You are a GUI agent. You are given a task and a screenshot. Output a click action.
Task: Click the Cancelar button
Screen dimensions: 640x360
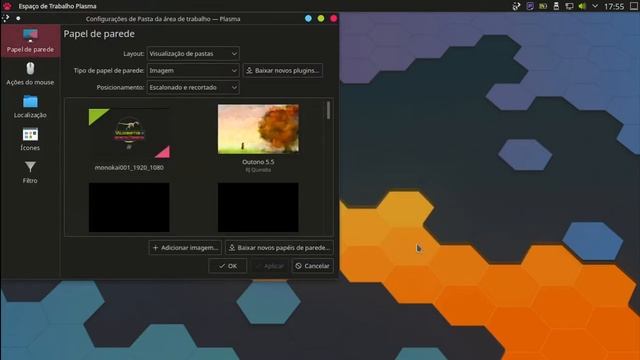[313, 266]
